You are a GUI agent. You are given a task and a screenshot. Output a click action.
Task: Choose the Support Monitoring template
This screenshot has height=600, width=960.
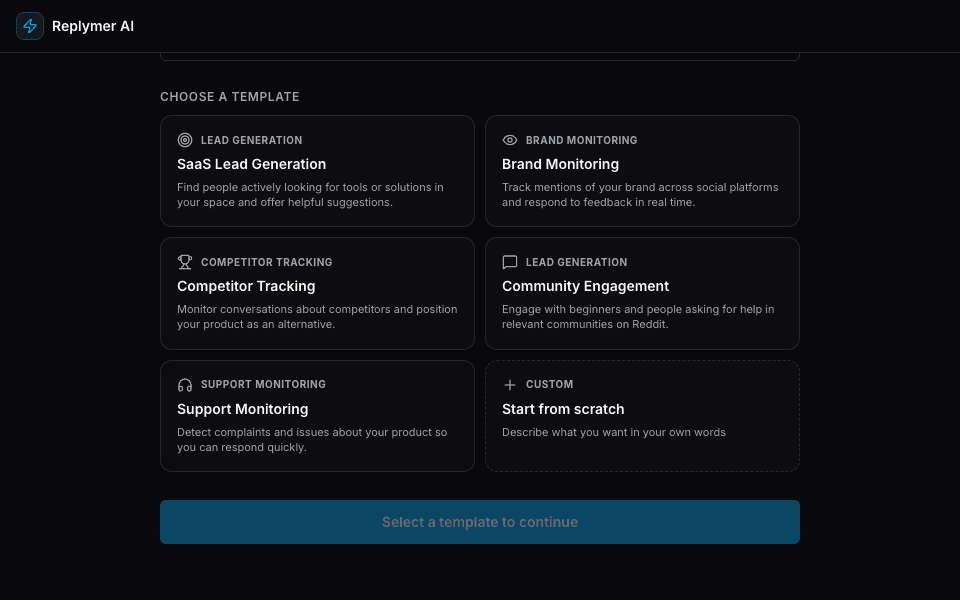[x=317, y=415]
